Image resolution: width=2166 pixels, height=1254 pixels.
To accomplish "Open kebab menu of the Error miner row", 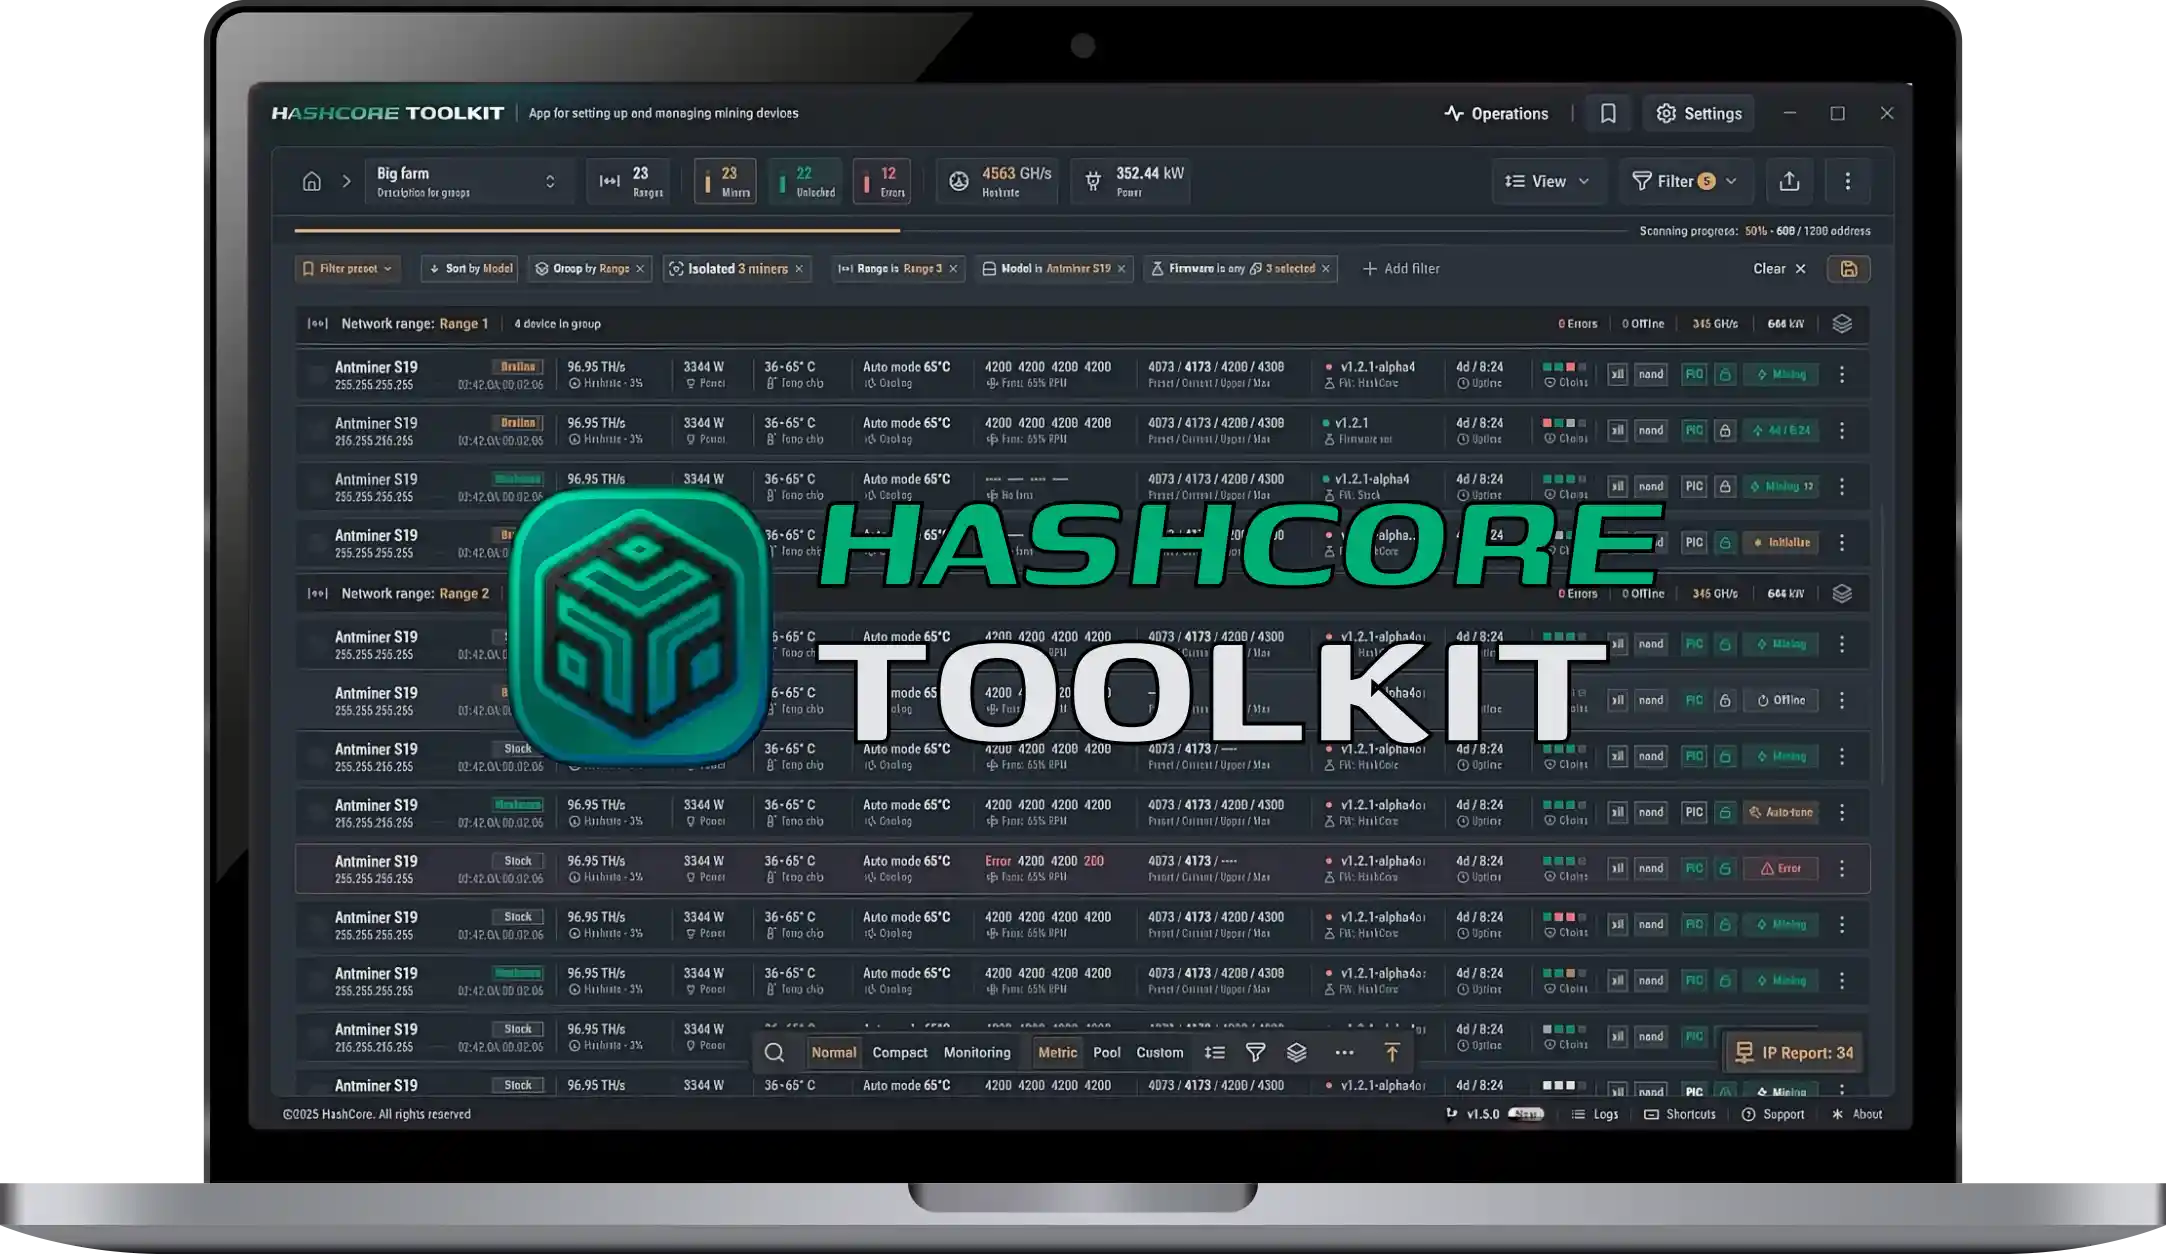I will point(1842,868).
